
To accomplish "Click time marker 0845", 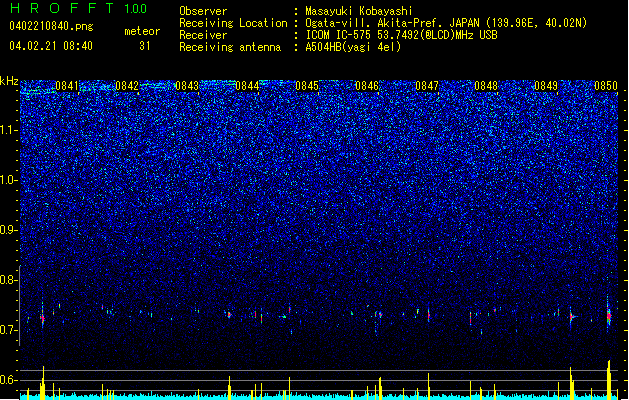I will 307,86.
